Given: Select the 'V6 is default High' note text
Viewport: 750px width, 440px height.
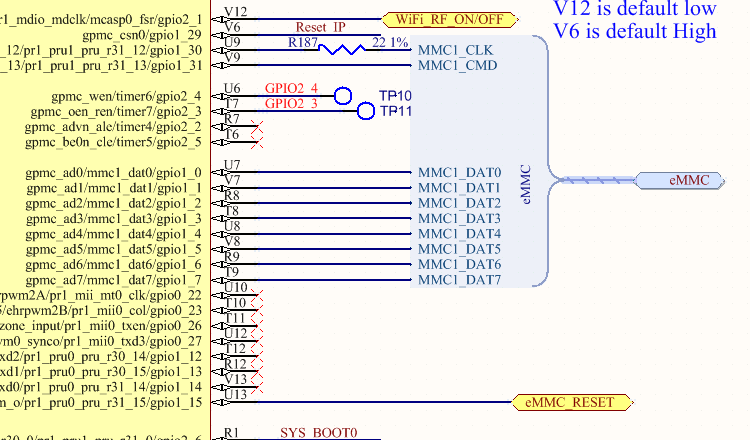Looking at the screenshot, I should [x=635, y=32].
